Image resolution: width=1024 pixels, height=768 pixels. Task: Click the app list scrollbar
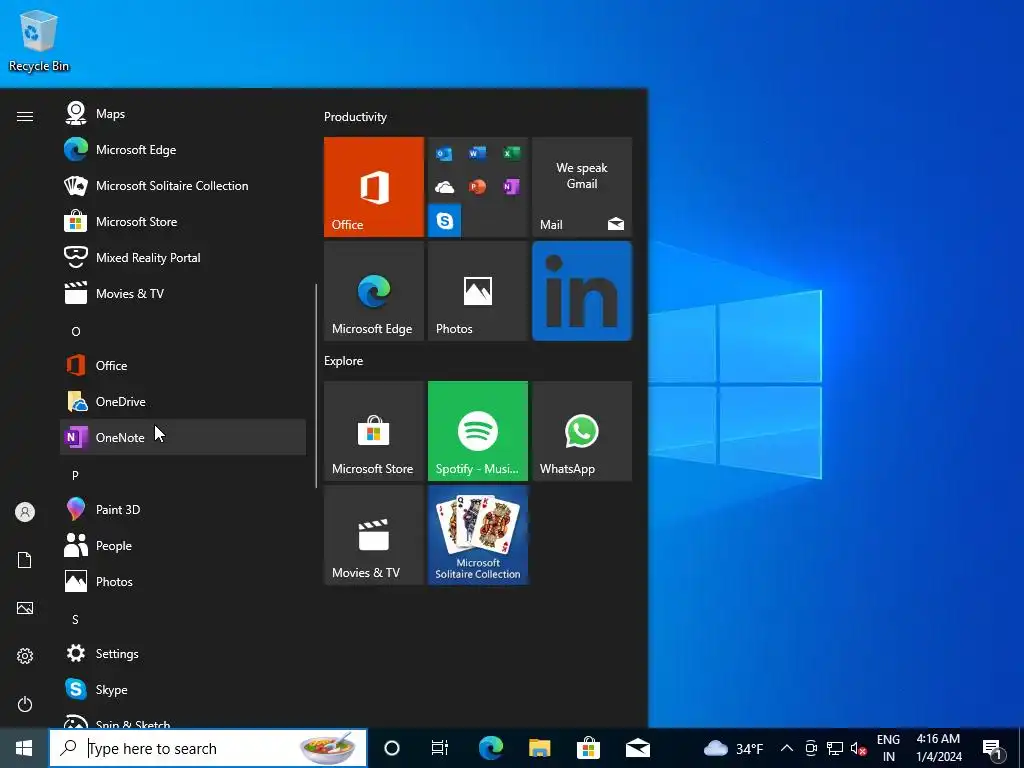(316, 385)
